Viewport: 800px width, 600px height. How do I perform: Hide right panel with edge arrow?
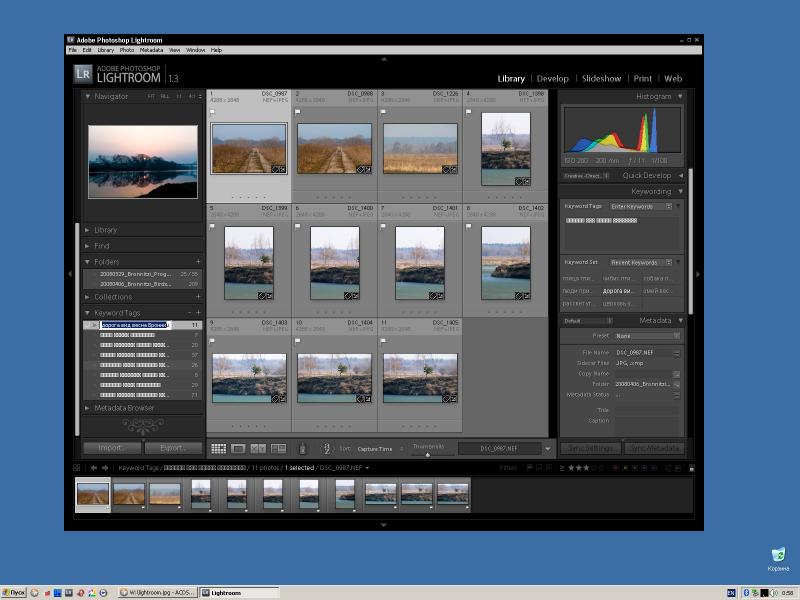coord(698,274)
